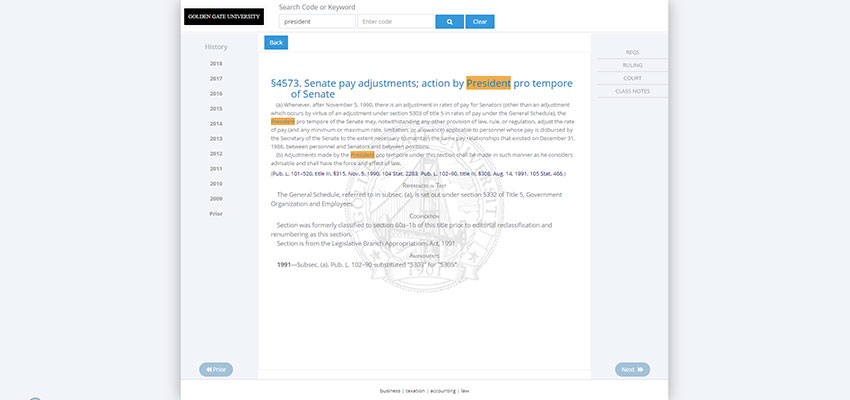Click the 'taxation' footer link
Viewport: 850px width, 400px height.
(415, 391)
